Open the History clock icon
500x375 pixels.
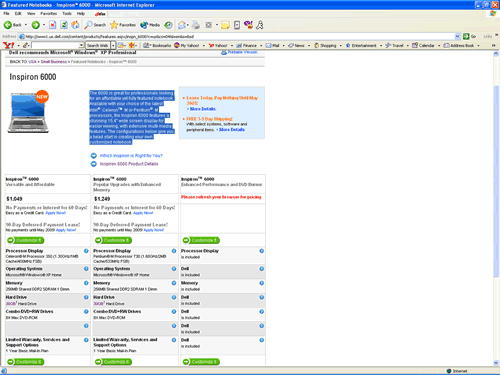pos(169,25)
